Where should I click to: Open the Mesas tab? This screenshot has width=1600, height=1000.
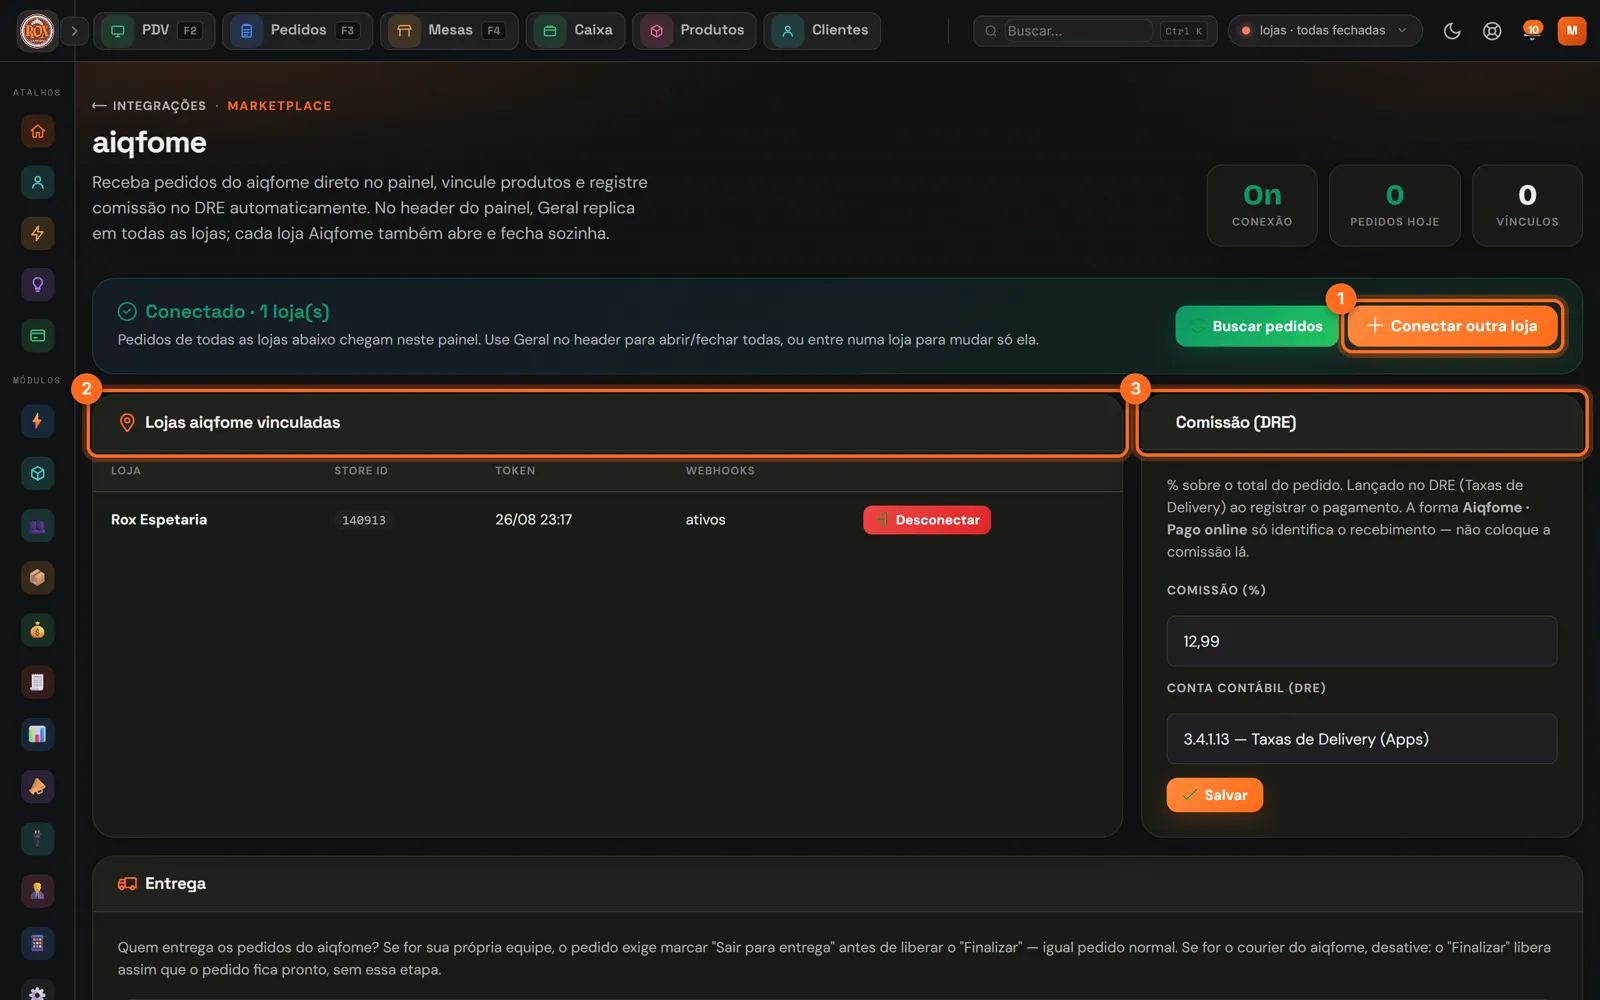pyautogui.click(x=449, y=31)
